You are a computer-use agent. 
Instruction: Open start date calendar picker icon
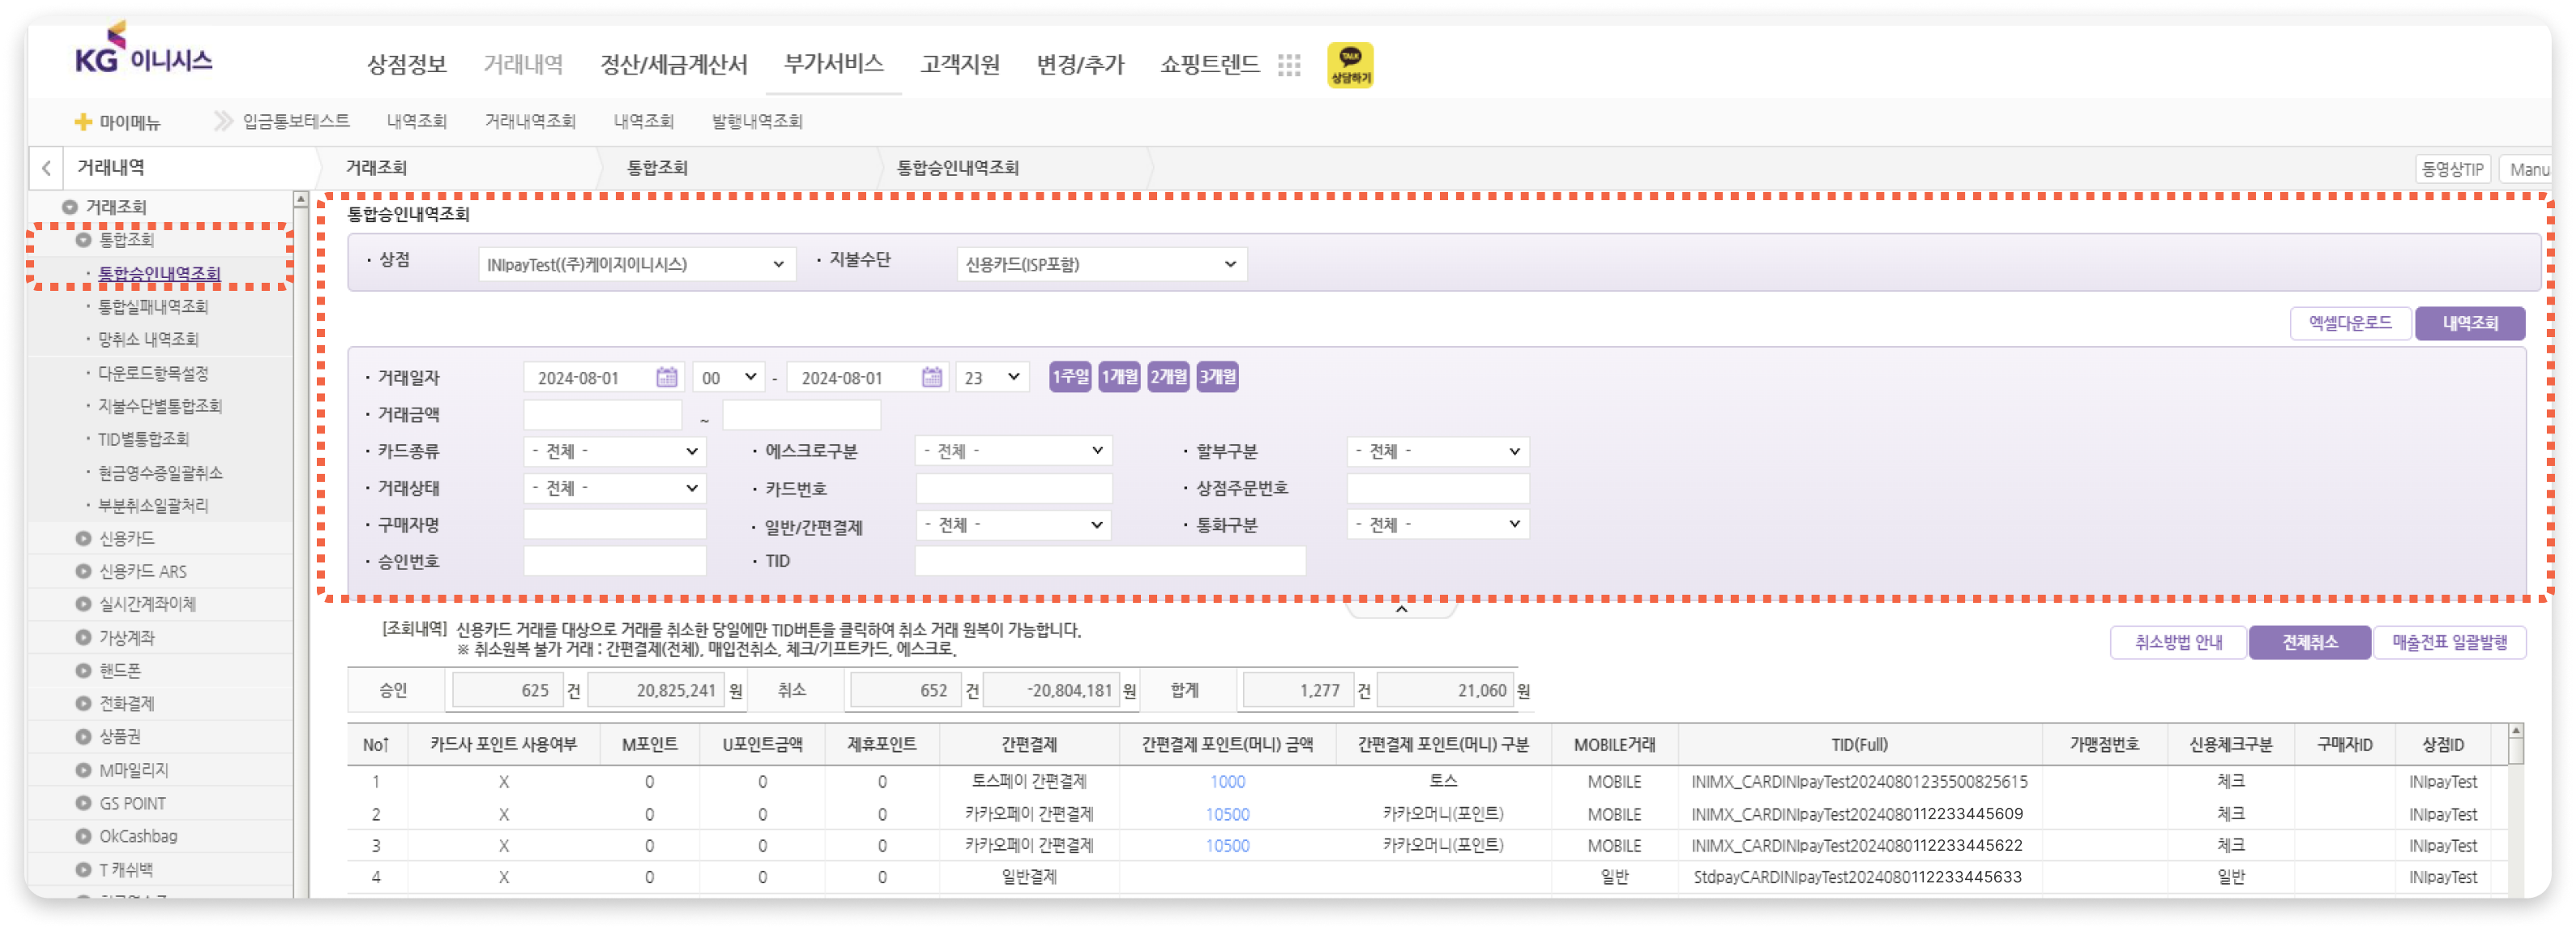[666, 377]
